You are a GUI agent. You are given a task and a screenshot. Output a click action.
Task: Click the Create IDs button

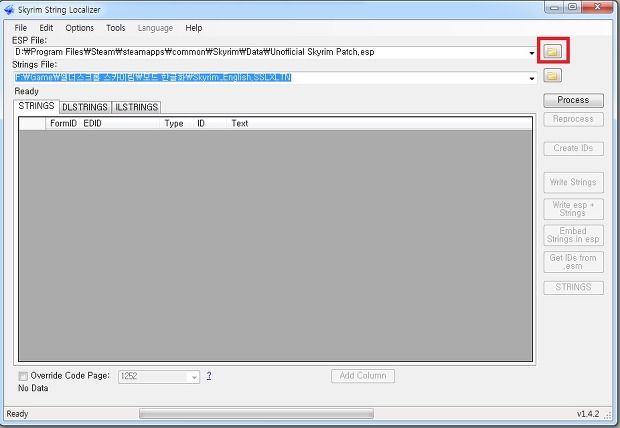point(573,148)
